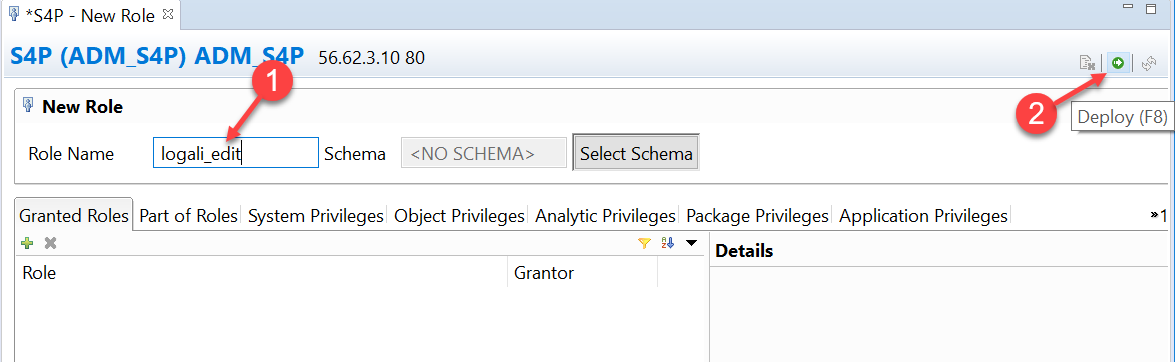The height and width of the screenshot is (362, 1175).
Task: Click the disabled <NO SCHEMA> field
Action: 483,154
